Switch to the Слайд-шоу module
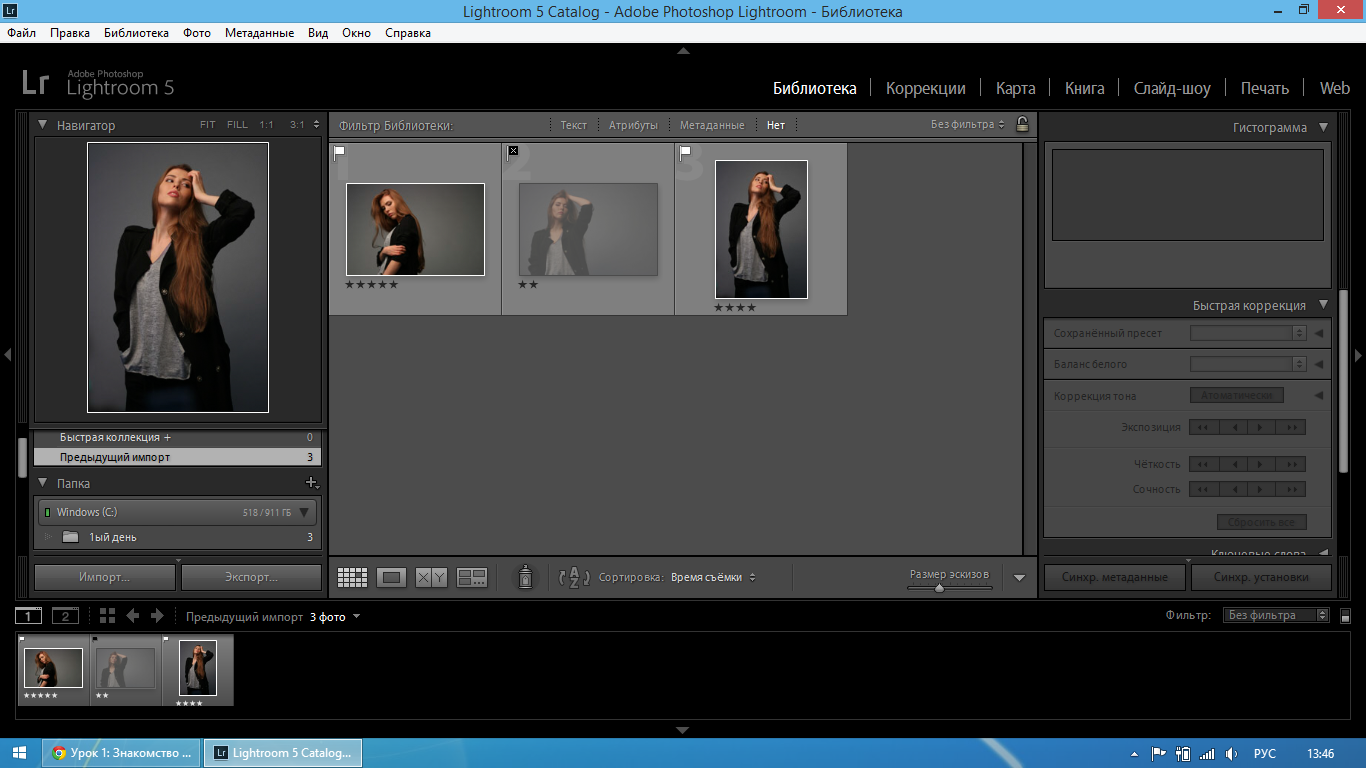This screenshot has width=1366, height=768. click(1172, 88)
